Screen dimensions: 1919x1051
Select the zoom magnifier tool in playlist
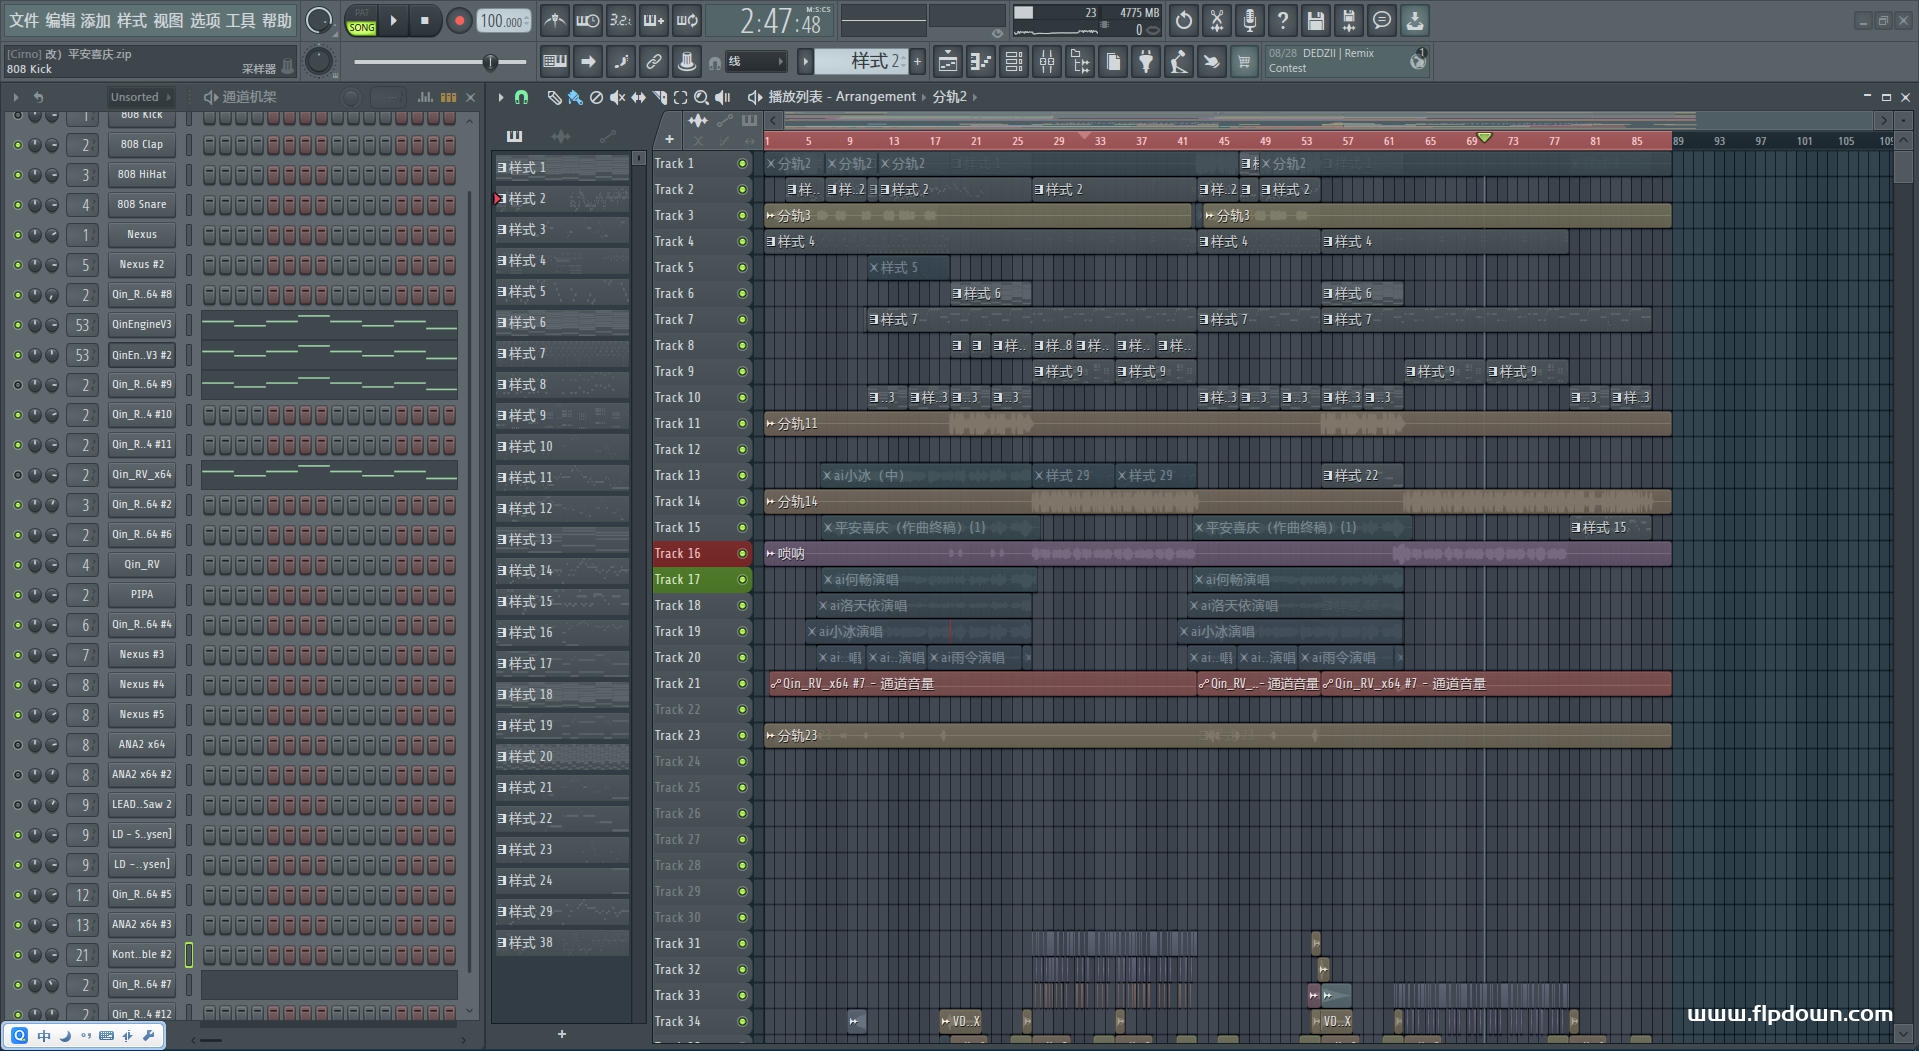pos(701,97)
